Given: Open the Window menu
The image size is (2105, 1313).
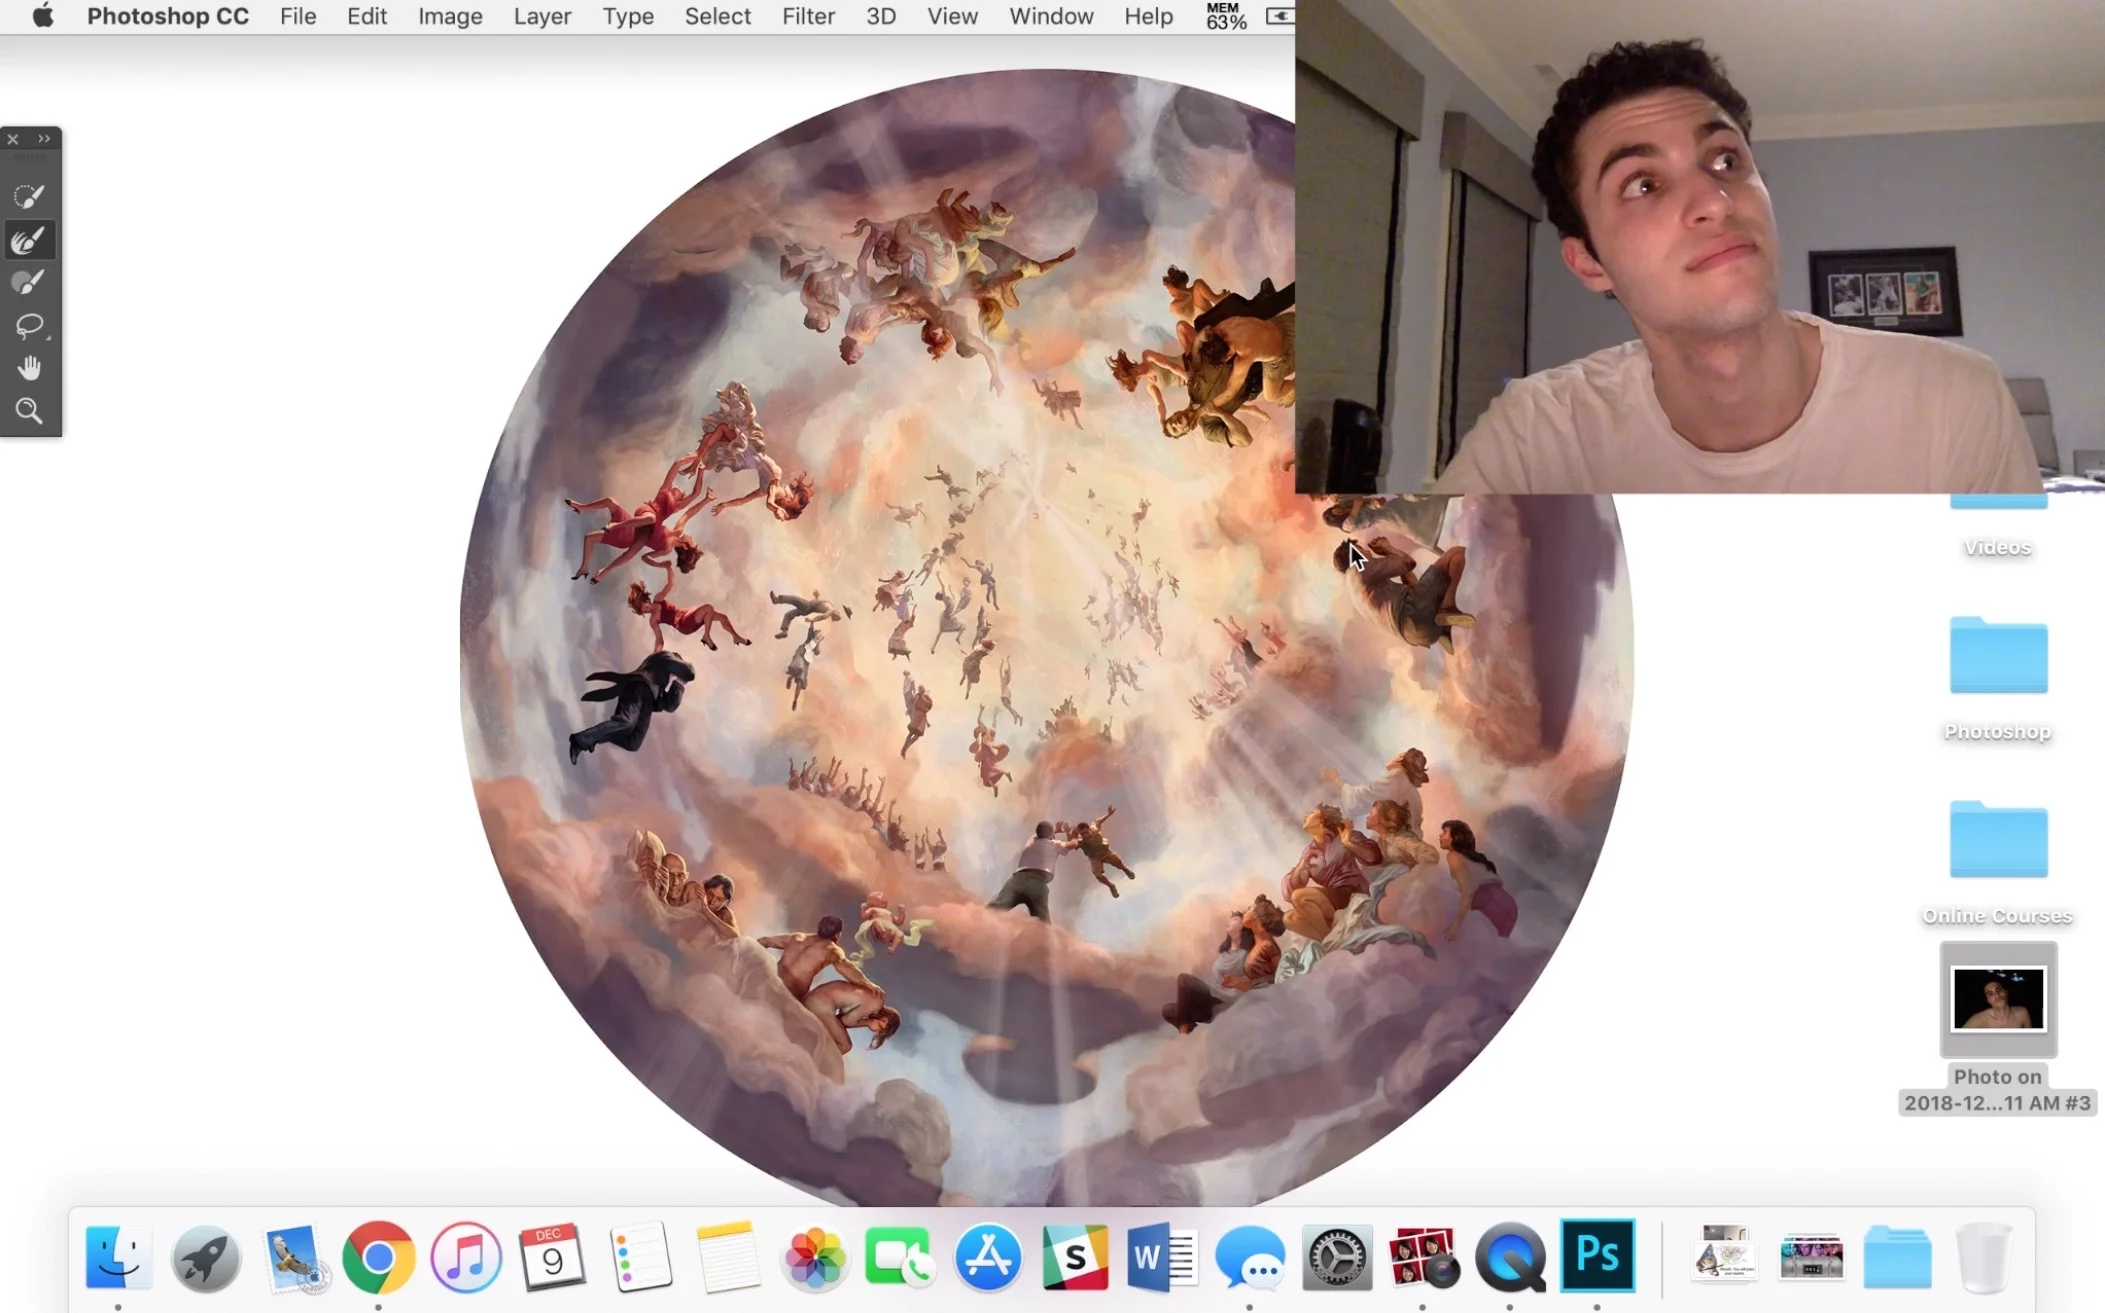Looking at the screenshot, I should 1051,16.
